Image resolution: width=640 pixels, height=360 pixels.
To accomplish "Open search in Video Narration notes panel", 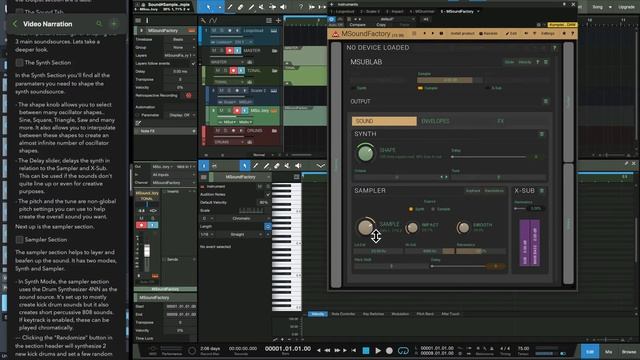I will [x=99, y=24].
